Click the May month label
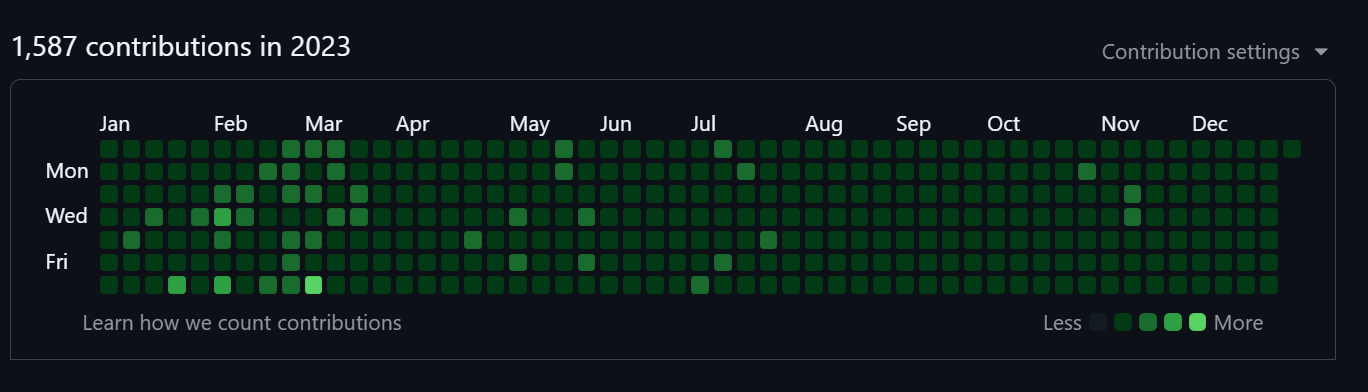 click(x=529, y=124)
